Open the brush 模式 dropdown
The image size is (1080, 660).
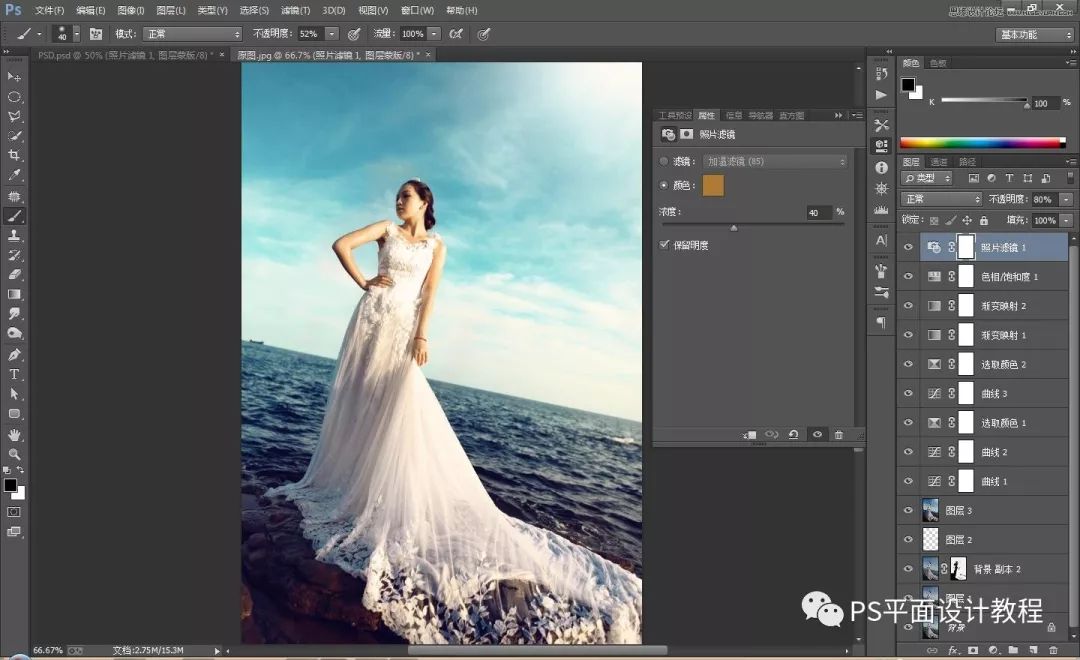coord(192,34)
